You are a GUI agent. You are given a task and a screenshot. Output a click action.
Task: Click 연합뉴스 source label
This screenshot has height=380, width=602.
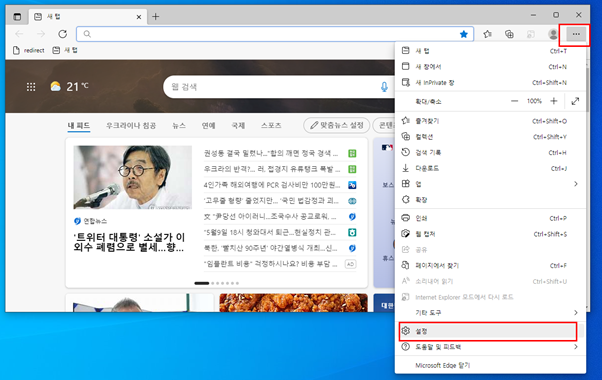pos(91,221)
